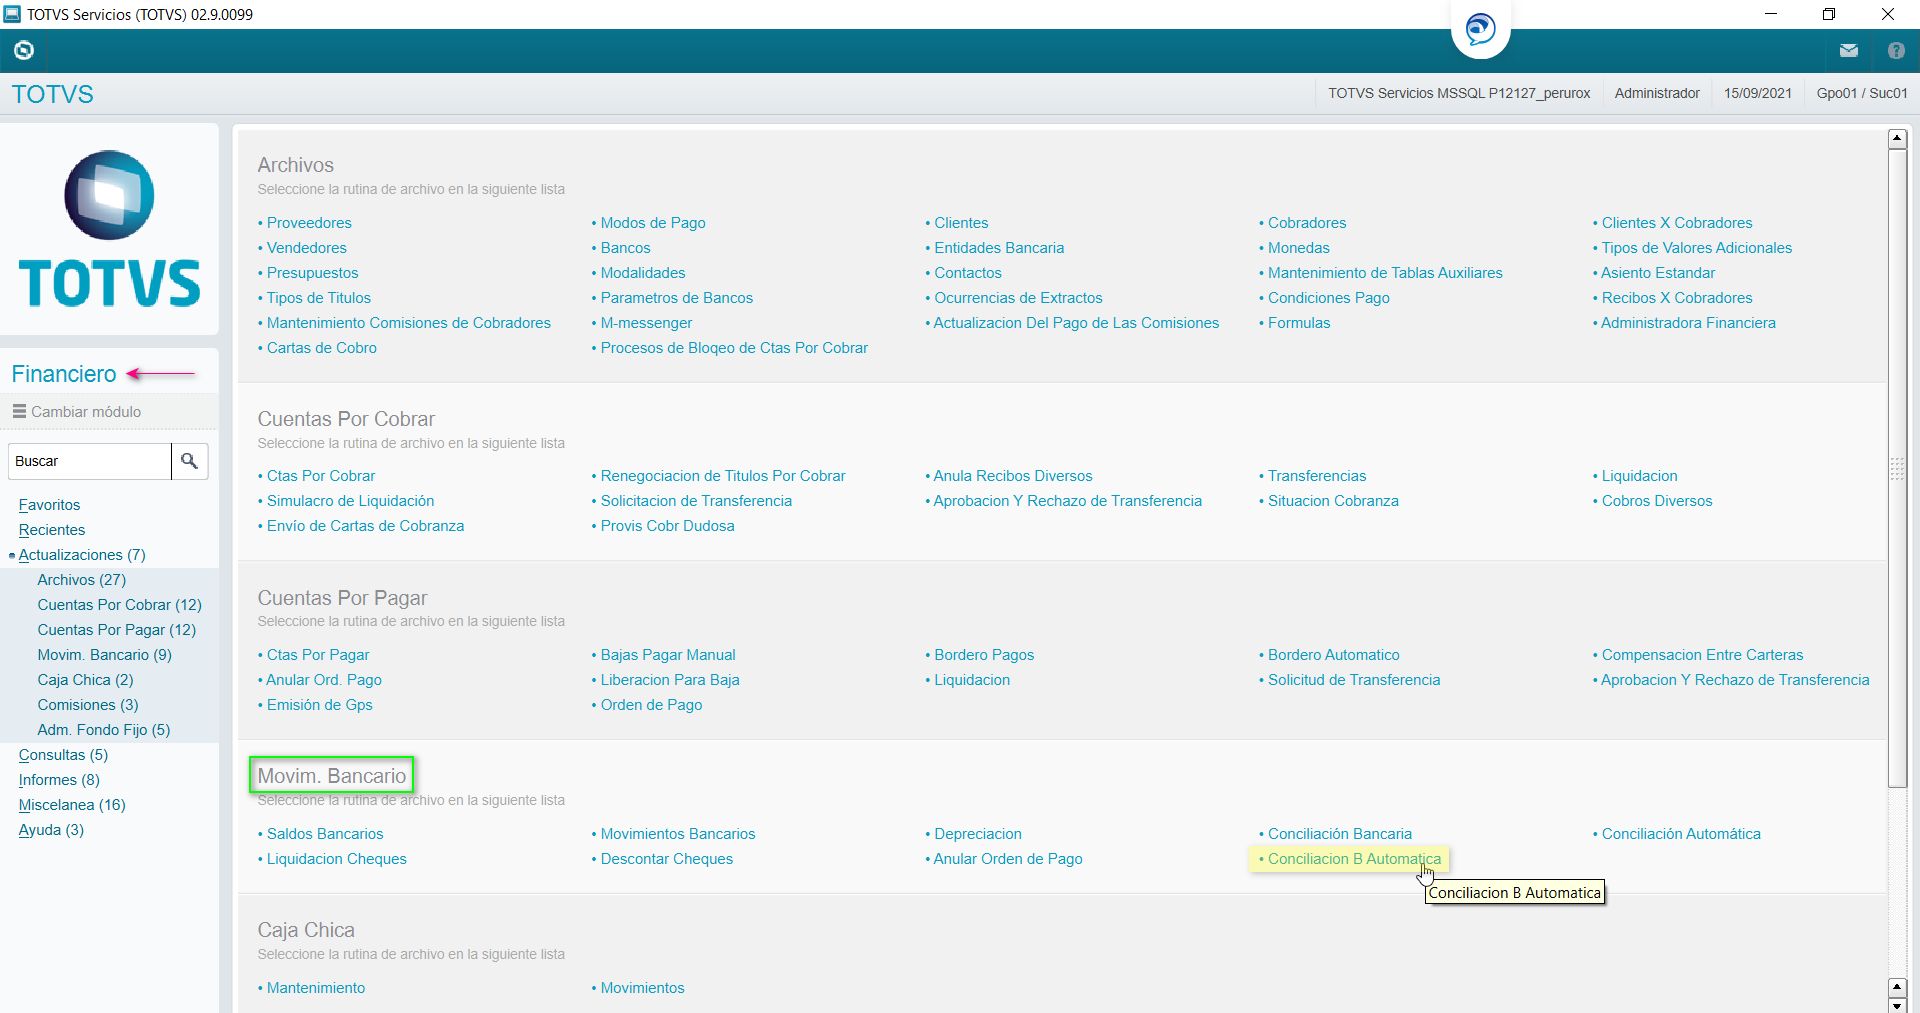This screenshot has width=1920, height=1013.
Task: Open Emisión de Gps link
Action: pos(319,705)
